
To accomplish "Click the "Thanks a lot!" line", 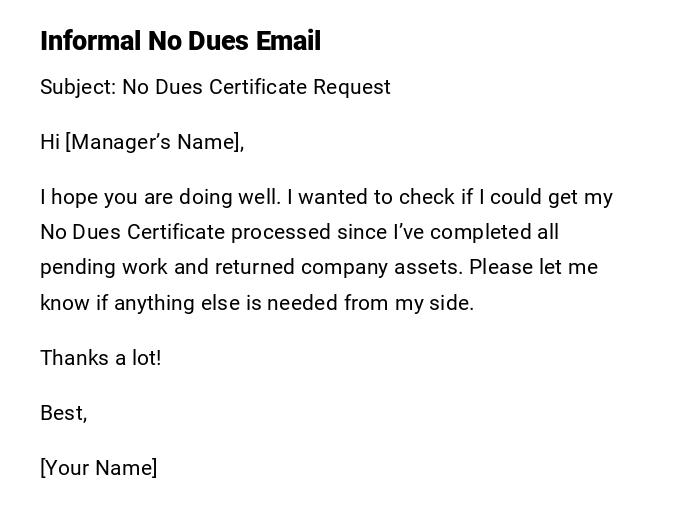I will (100, 358).
